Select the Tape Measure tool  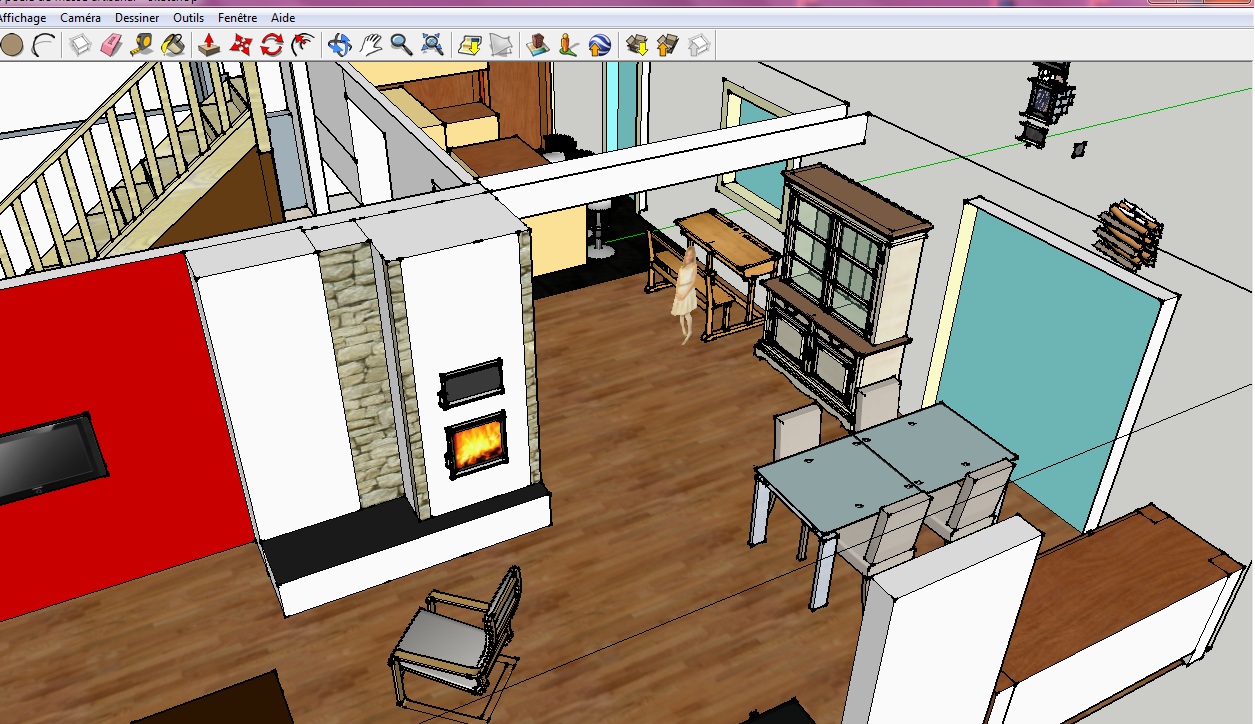tap(142, 45)
